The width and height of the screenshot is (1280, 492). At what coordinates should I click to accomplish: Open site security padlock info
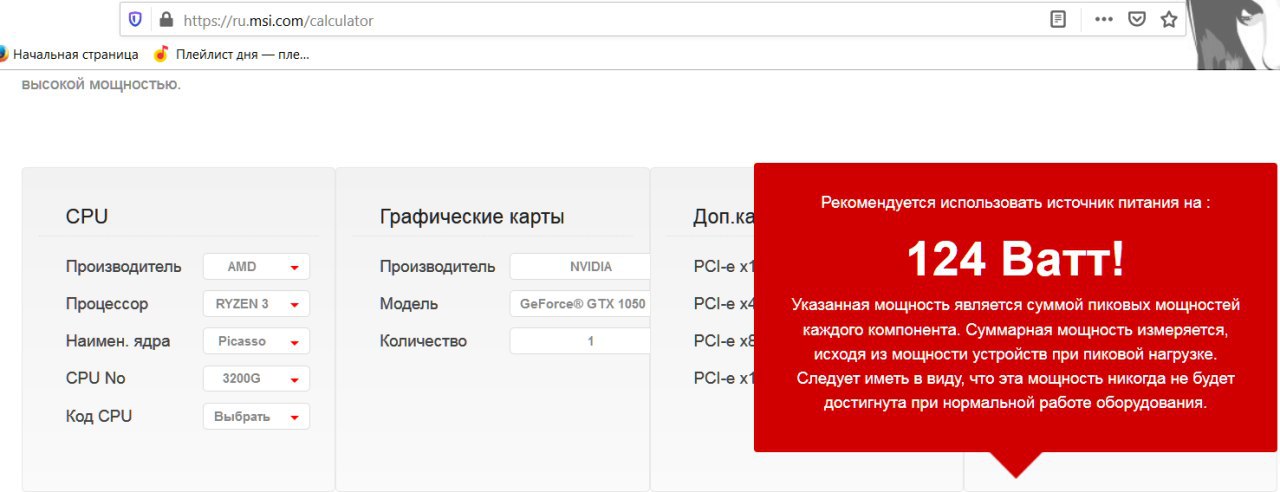point(166,19)
